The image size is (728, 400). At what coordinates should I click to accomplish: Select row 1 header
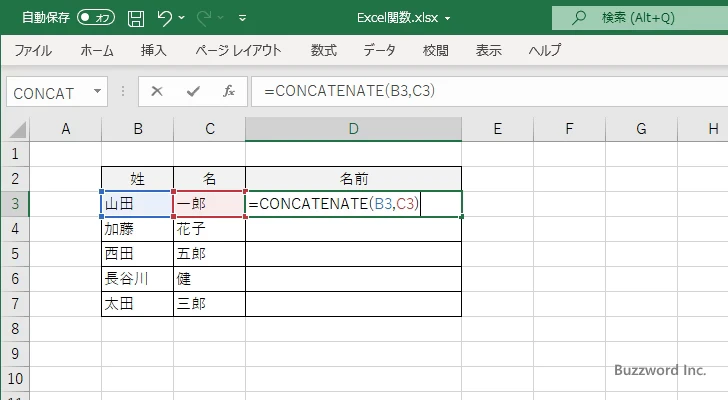click(15, 154)
